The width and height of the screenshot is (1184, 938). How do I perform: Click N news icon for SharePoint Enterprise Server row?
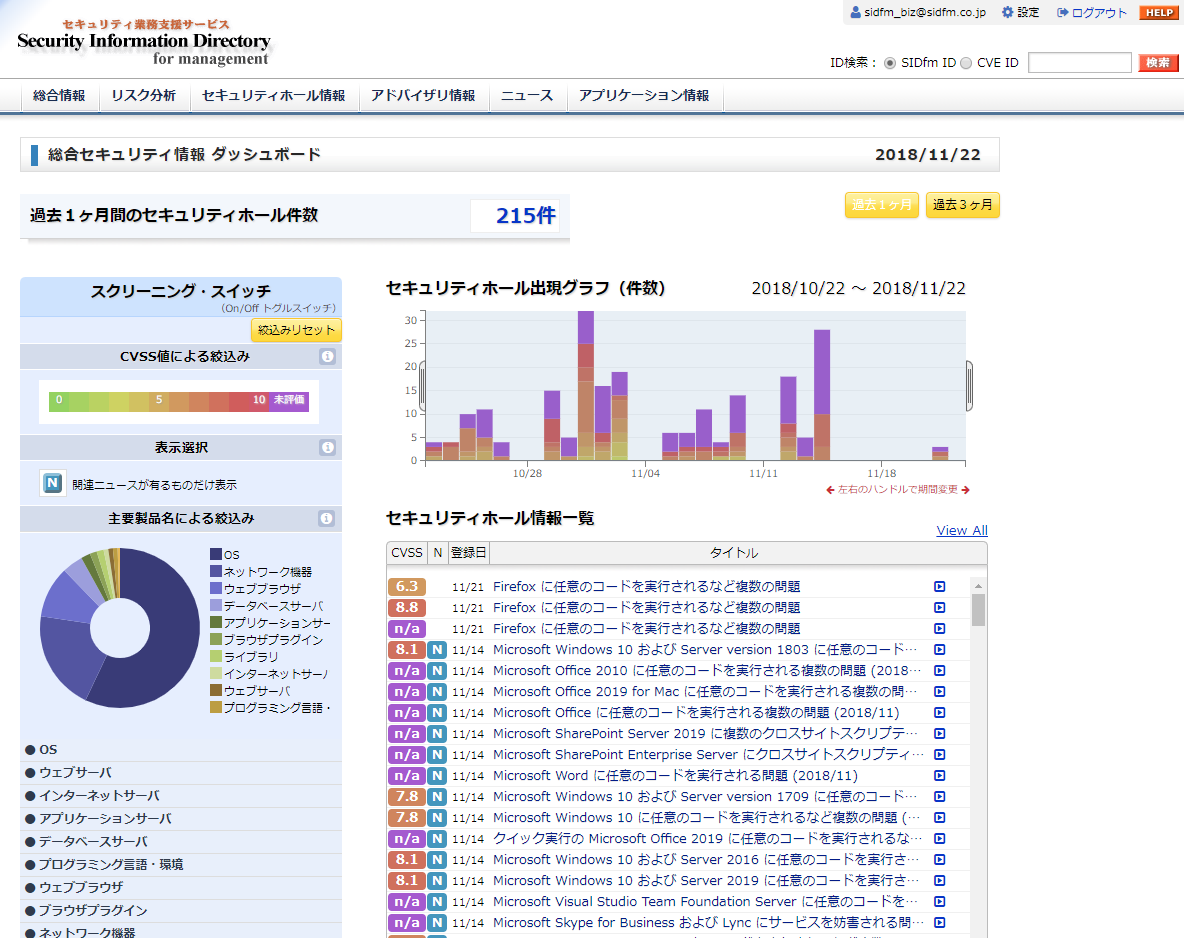pyautogui.click(x=437, y=754)
